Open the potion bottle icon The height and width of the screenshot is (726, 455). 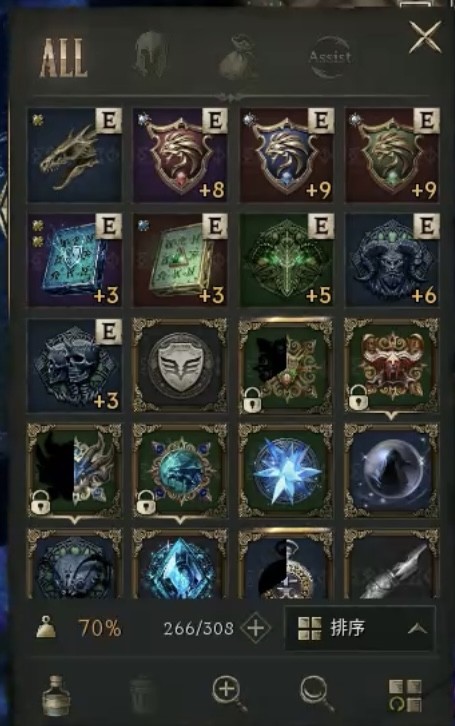point(56,695)
